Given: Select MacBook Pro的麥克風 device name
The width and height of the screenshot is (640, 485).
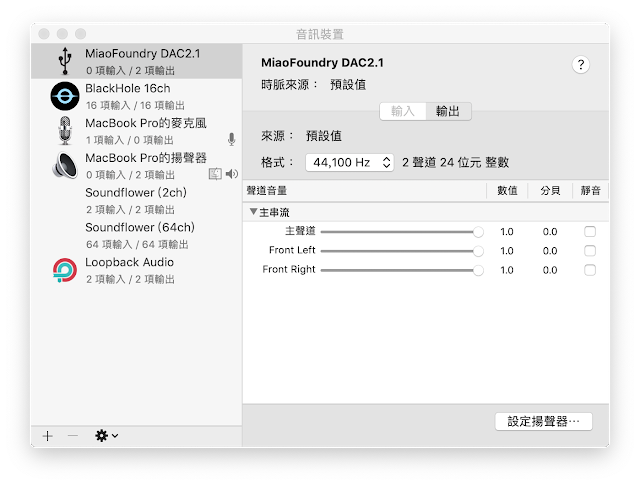Looking at the screenshot, I should click(146, 123).
